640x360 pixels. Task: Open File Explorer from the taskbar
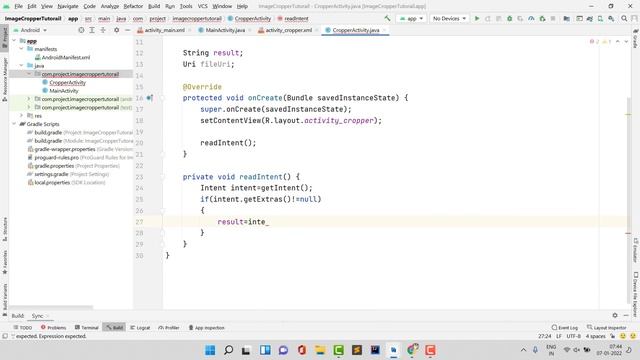pyautogui.click(x=320, y=350)
